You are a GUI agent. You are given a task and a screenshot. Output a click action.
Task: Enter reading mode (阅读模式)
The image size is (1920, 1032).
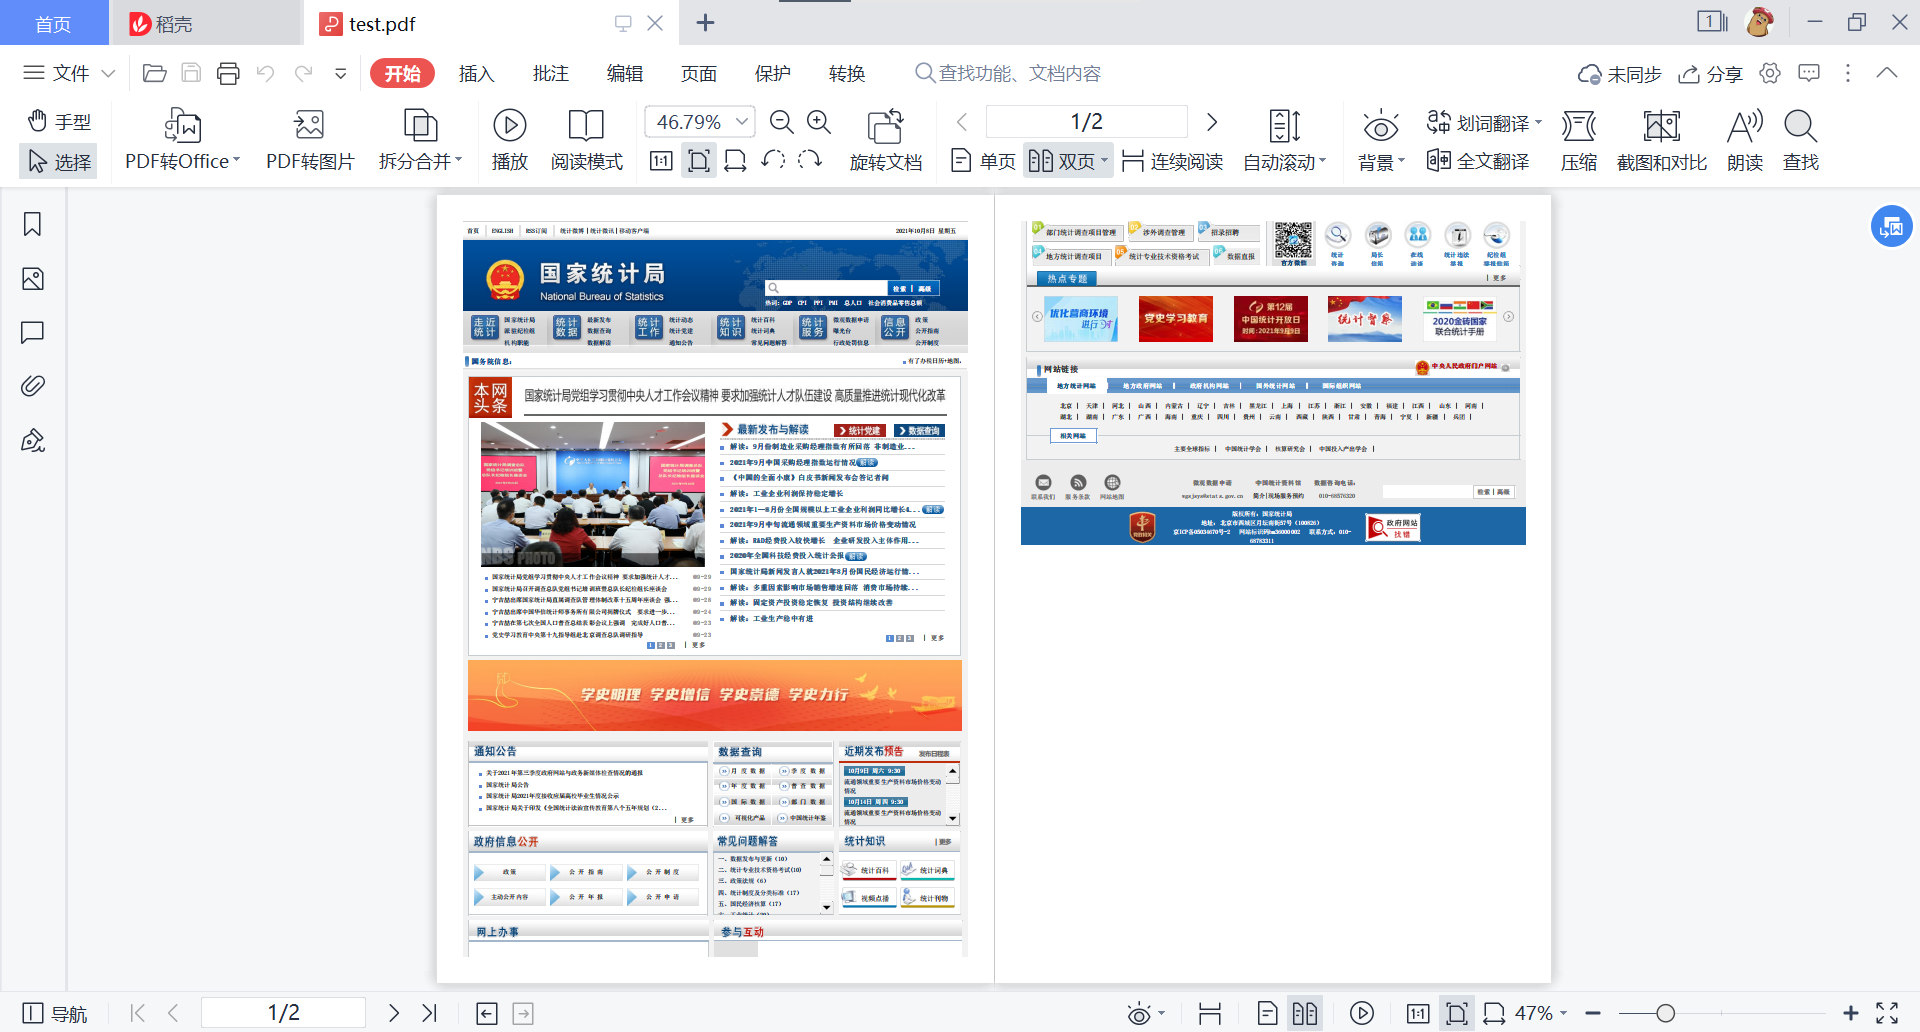click(587, 140)
